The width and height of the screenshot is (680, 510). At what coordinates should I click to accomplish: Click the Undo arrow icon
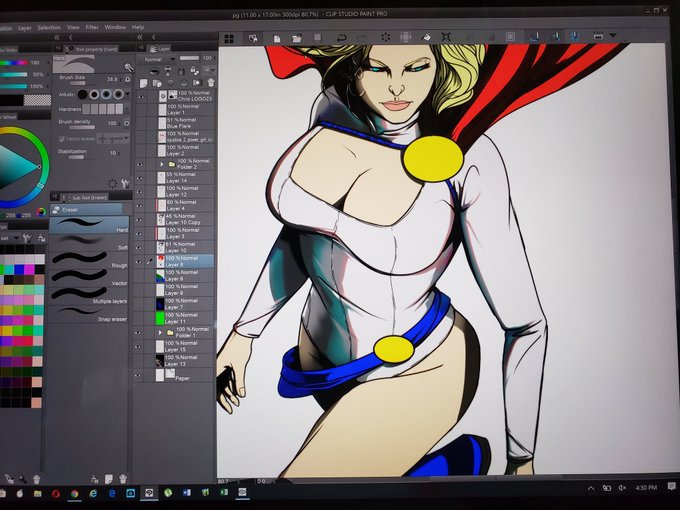click(x=342, y=38)
